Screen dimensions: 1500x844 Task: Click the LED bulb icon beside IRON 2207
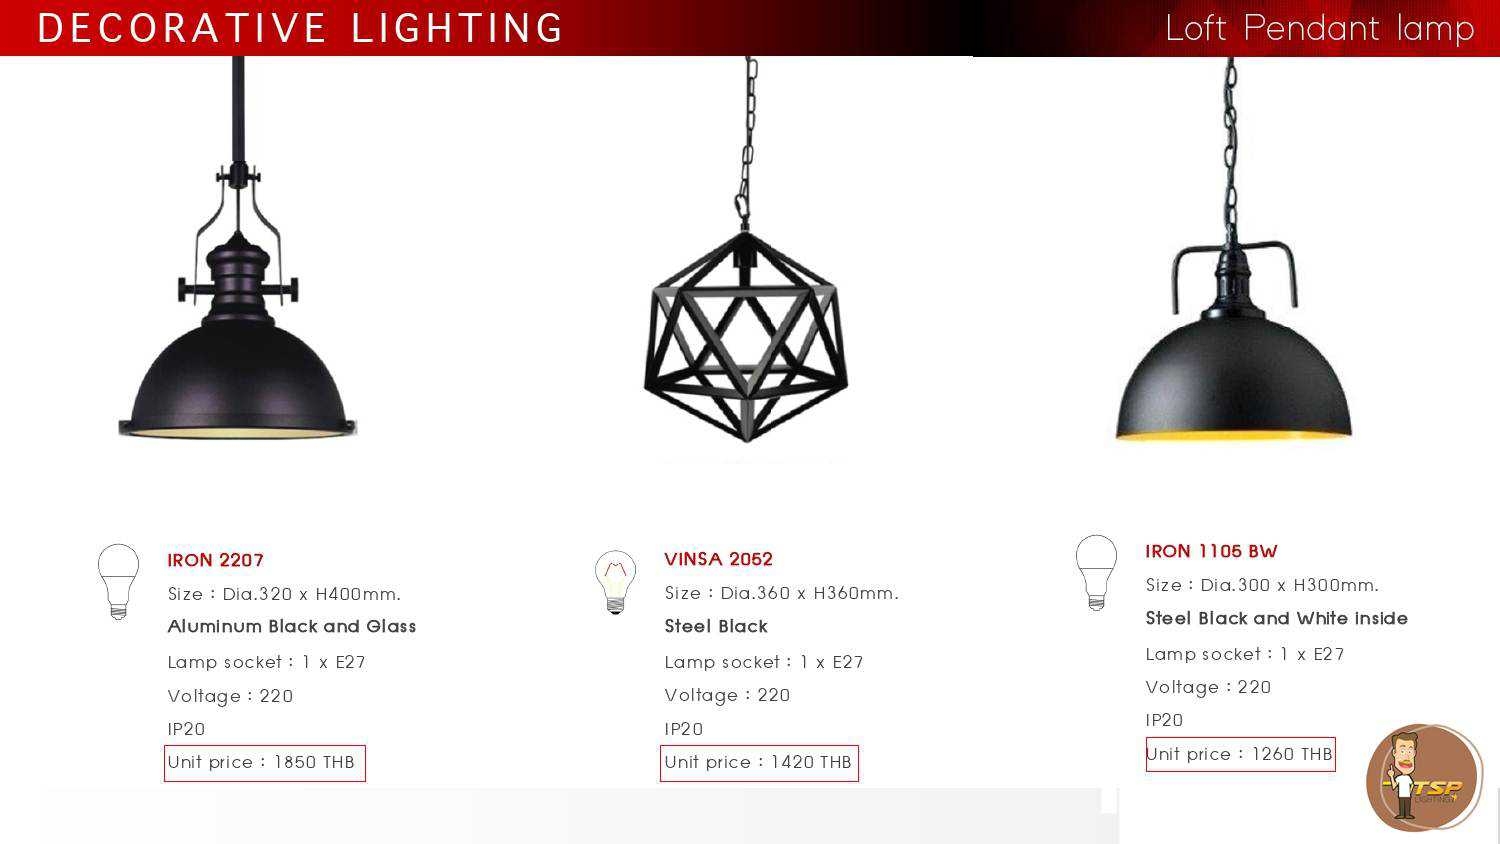[x=118, y=582]
